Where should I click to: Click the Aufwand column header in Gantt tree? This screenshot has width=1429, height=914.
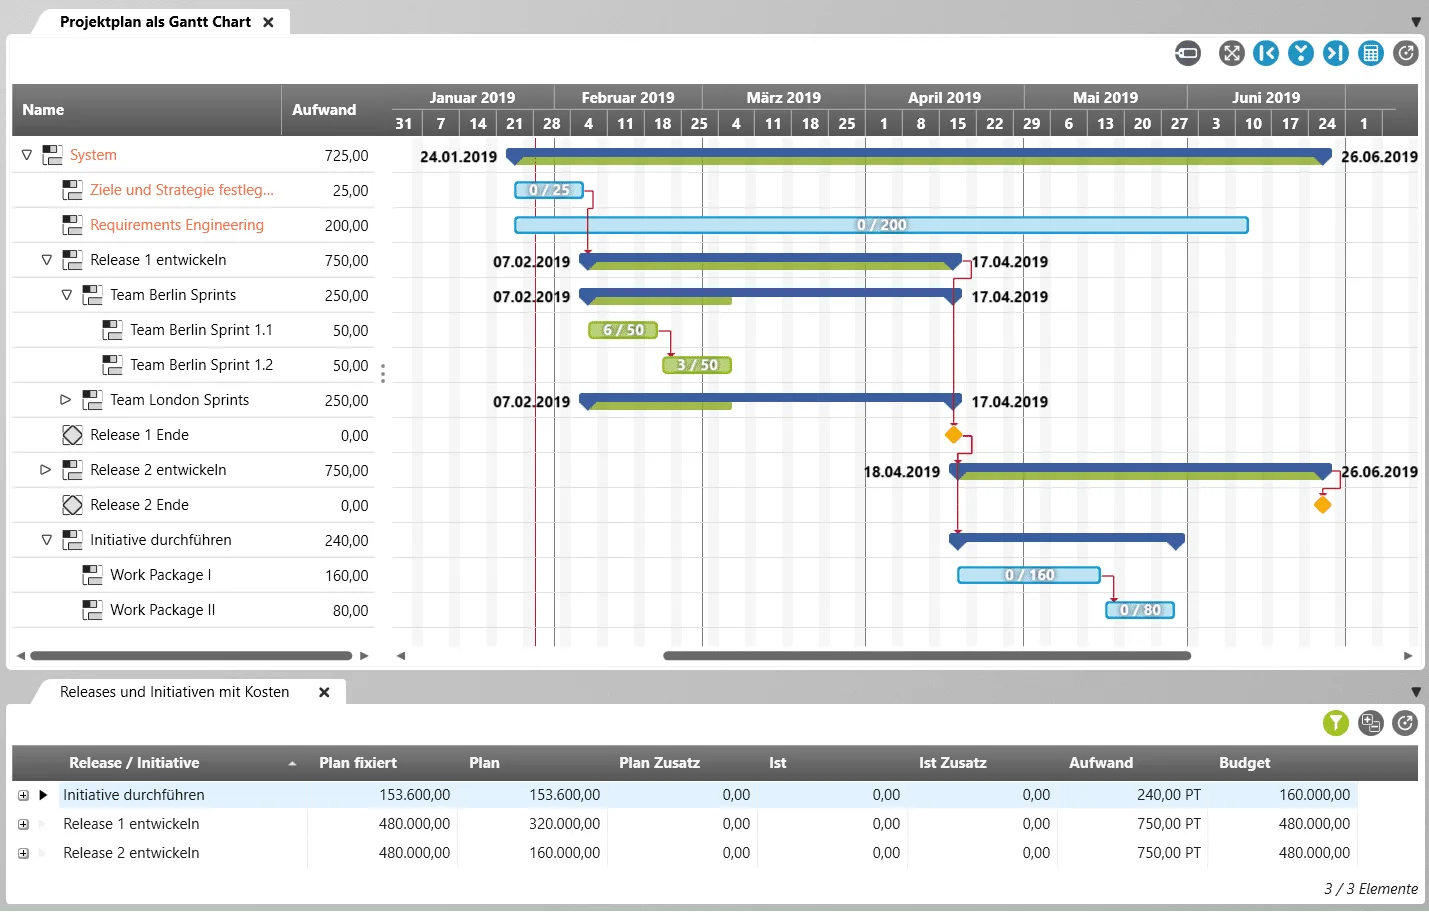(x=324, y=110)
